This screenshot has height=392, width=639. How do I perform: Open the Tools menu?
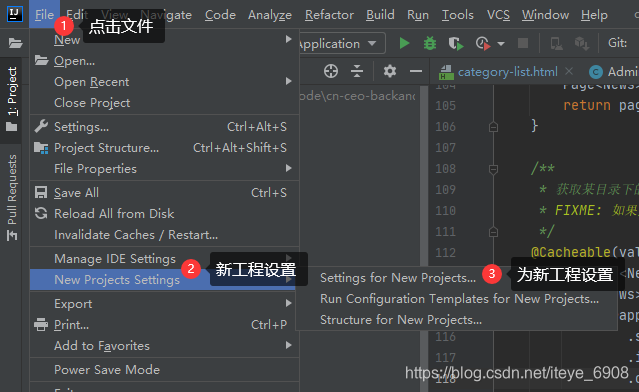point(458,15)
